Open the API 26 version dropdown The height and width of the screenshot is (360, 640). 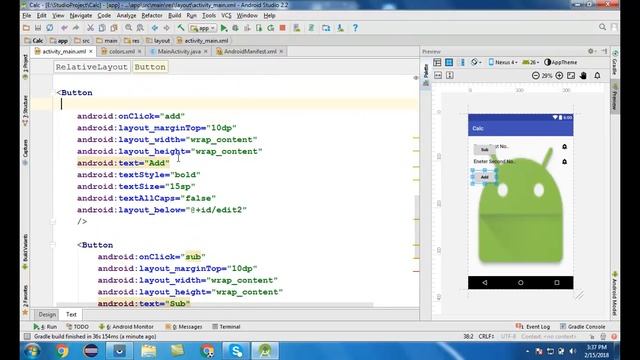(x=531, y=62)
